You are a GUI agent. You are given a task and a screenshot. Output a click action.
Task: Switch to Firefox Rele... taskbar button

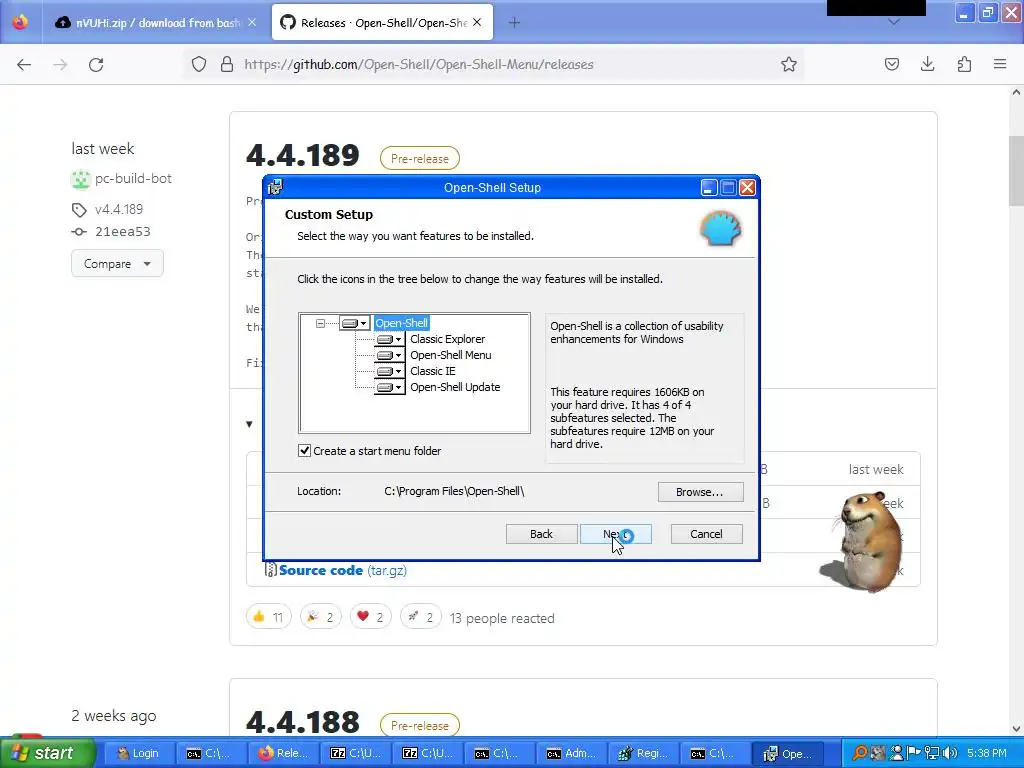284,754
